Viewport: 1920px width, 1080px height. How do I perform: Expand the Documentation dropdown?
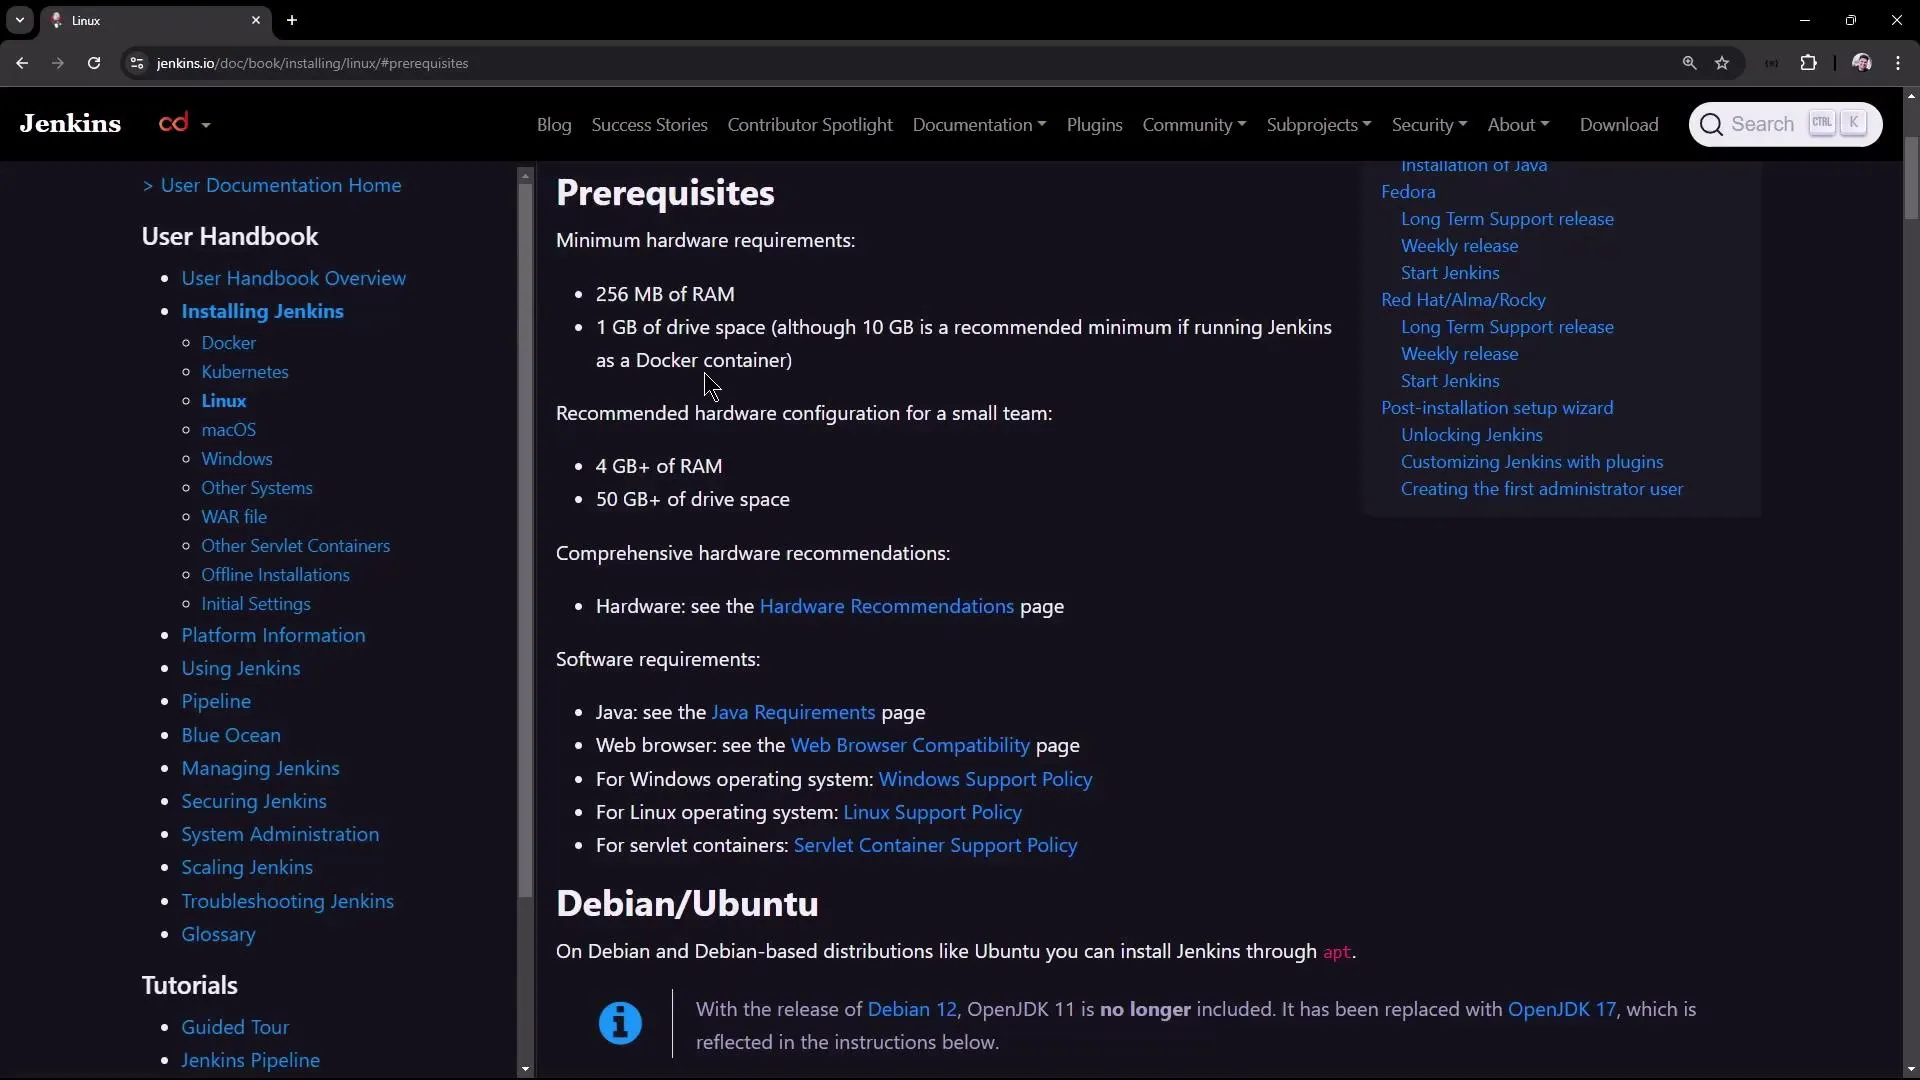978,124
